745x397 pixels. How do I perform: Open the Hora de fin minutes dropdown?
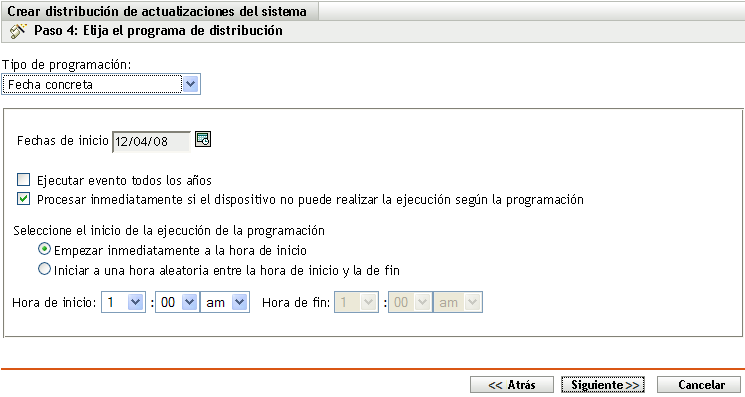tap(410, 302)
